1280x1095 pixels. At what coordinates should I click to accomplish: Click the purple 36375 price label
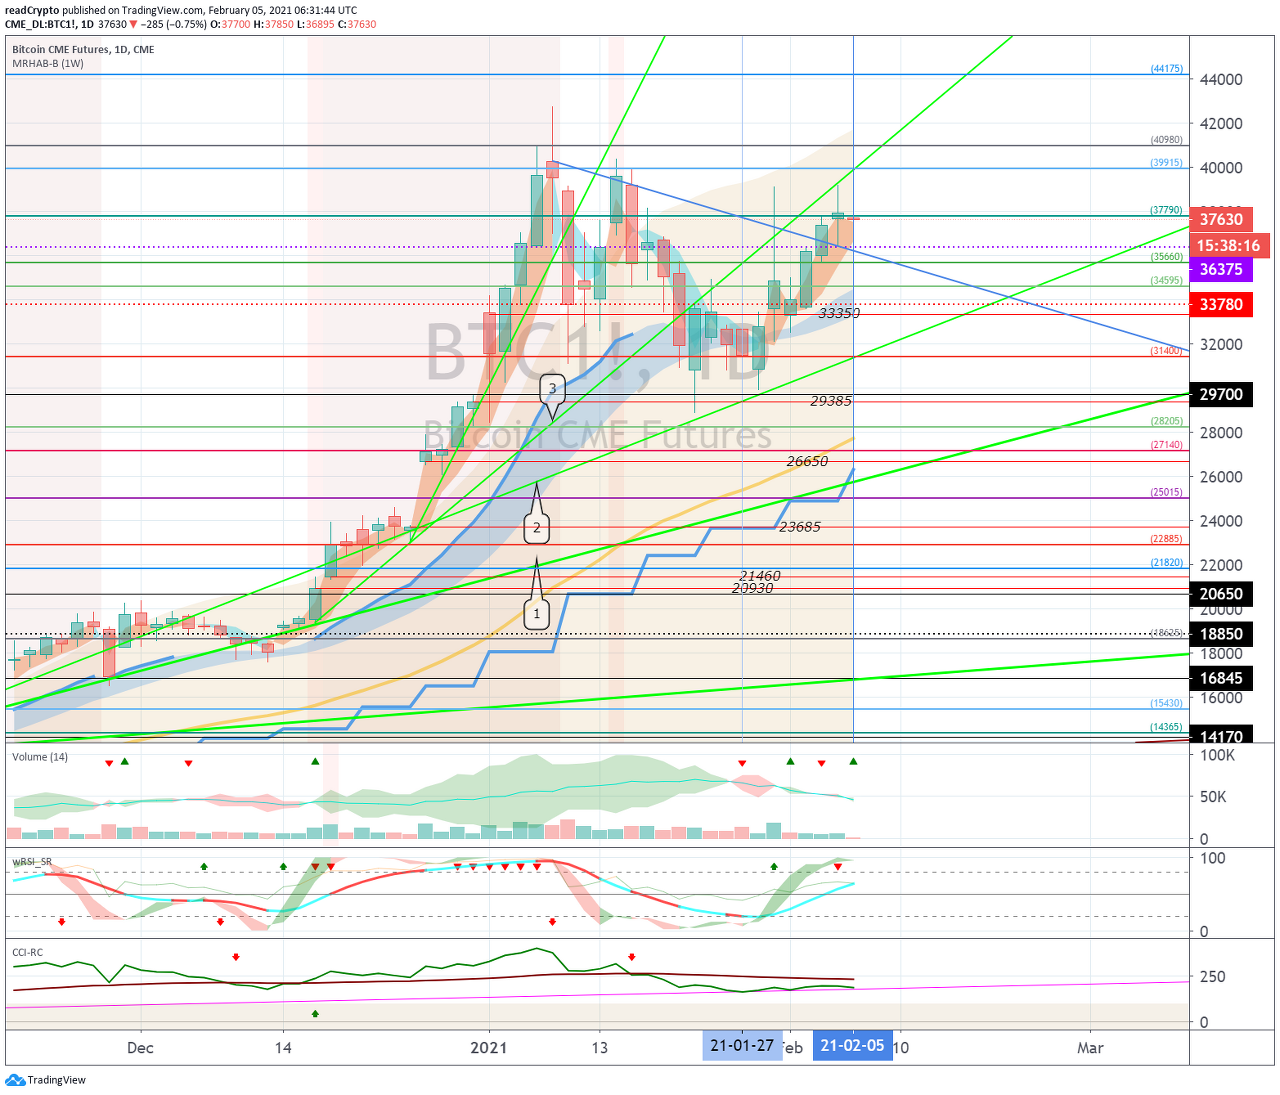pos(1221,269)
